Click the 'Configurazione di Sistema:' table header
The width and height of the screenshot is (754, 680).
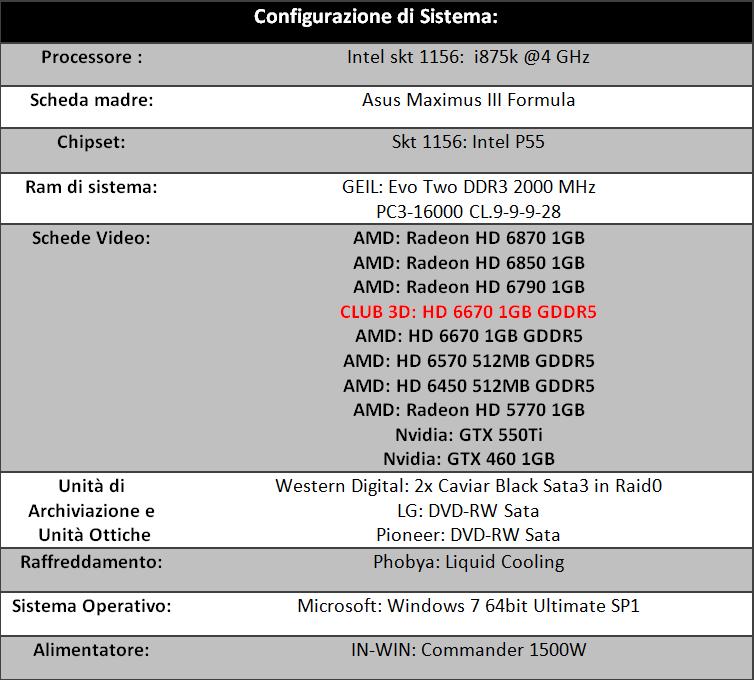376,17
